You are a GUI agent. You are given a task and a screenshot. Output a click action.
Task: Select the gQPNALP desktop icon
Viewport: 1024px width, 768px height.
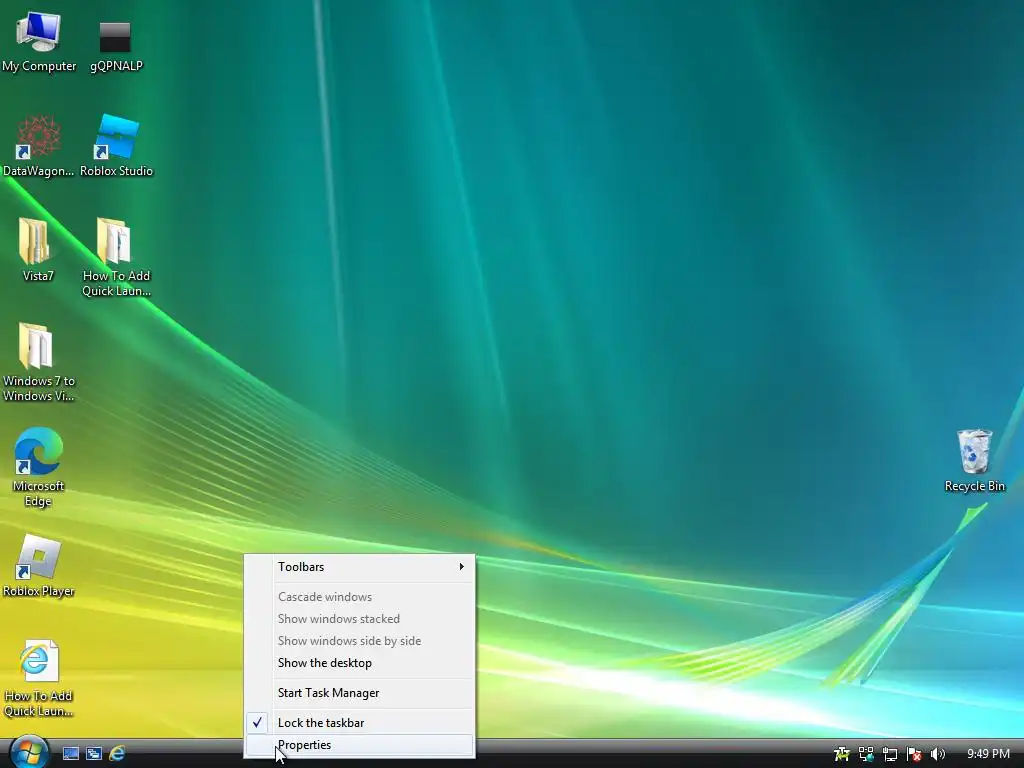(x=116, y=46)
